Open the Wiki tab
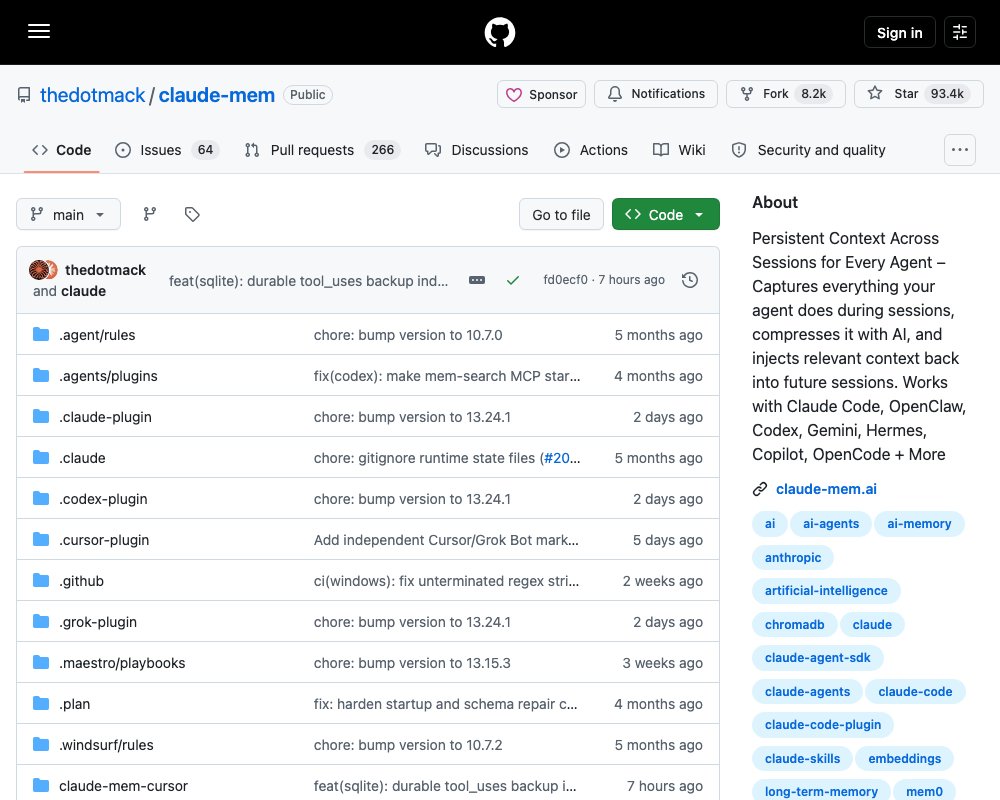The image size is (1000, 800). click(679, 150)
